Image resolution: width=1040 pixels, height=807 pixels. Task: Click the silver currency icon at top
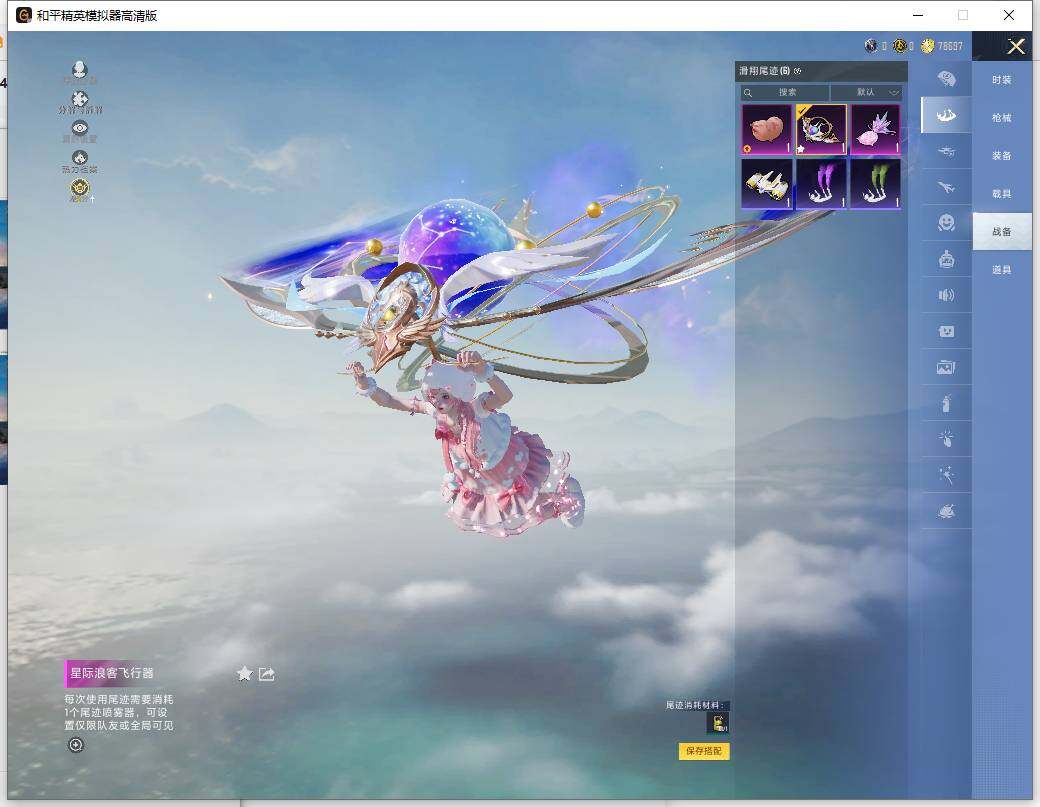coord(872,46)
